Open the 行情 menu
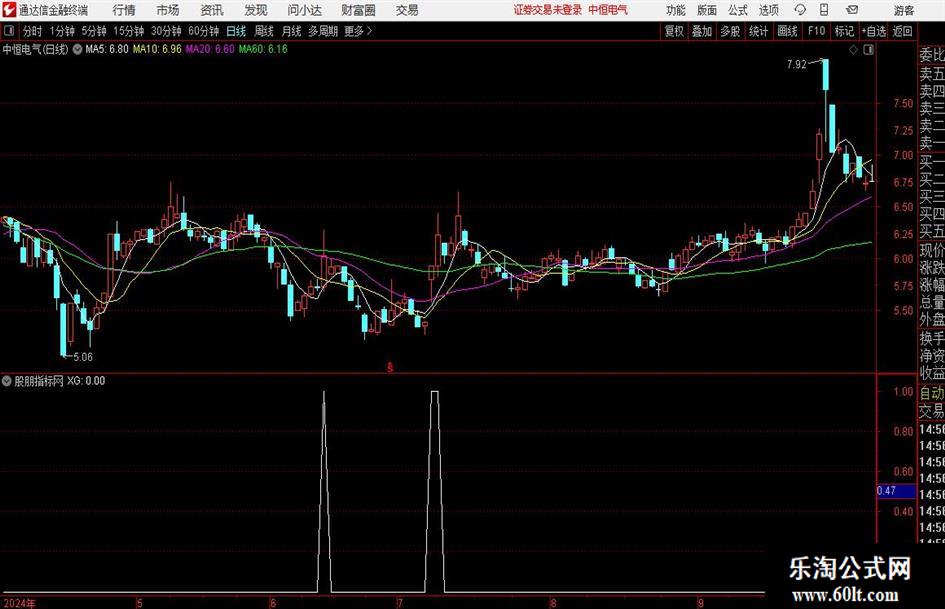945x609 pixels. pyautogui.click(x=124, y=10)
